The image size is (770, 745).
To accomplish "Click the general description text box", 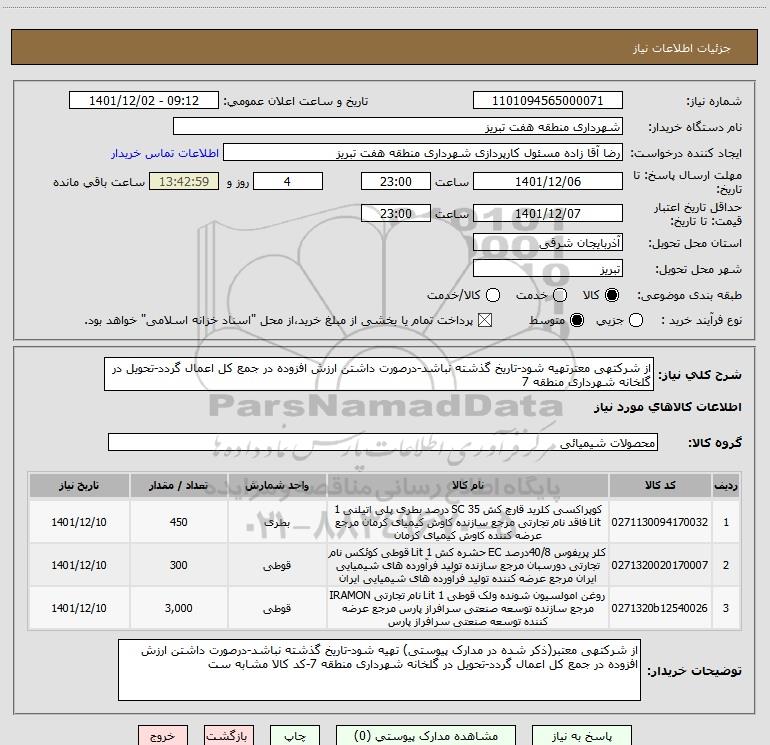I will coord(379,375).
